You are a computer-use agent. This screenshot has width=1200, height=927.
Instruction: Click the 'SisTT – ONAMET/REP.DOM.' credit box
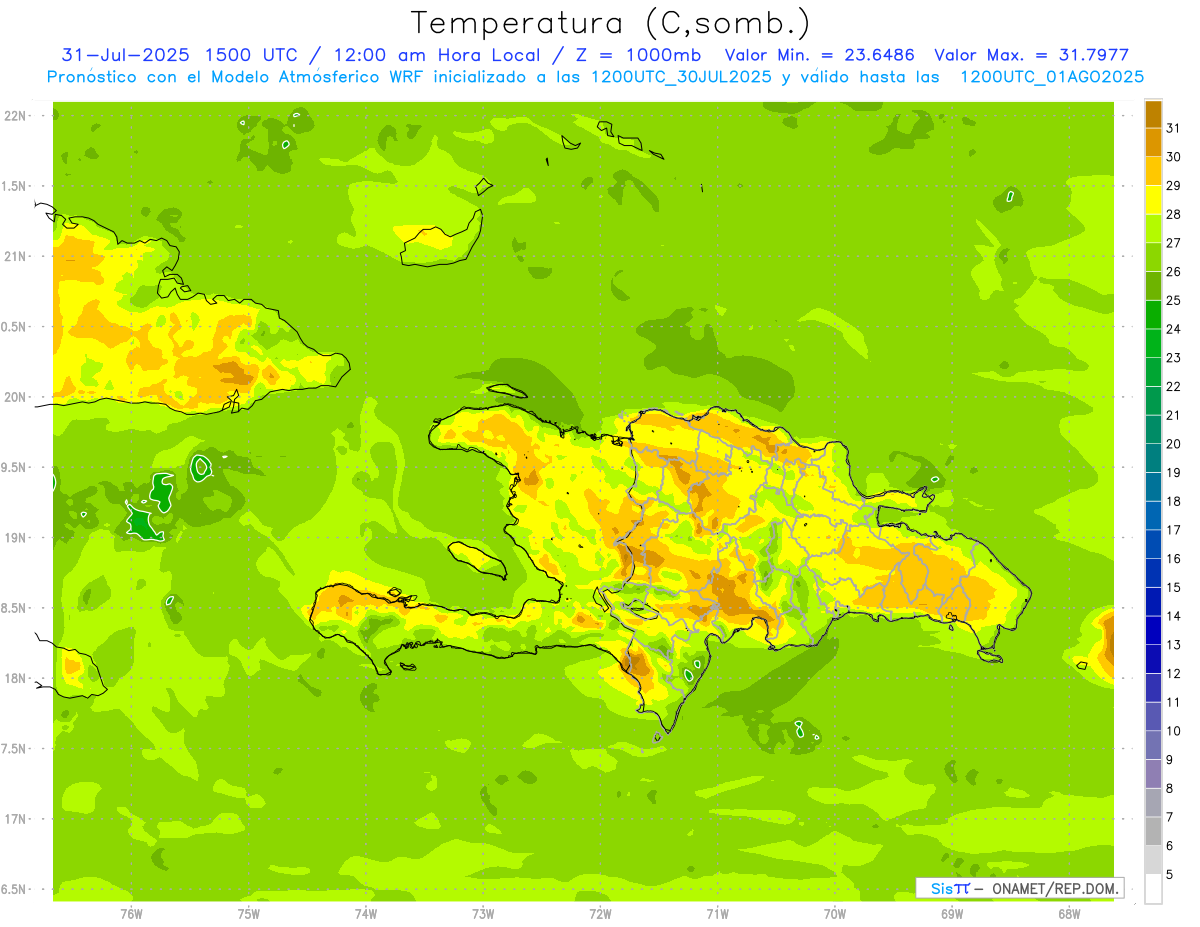pos(1020,888)
